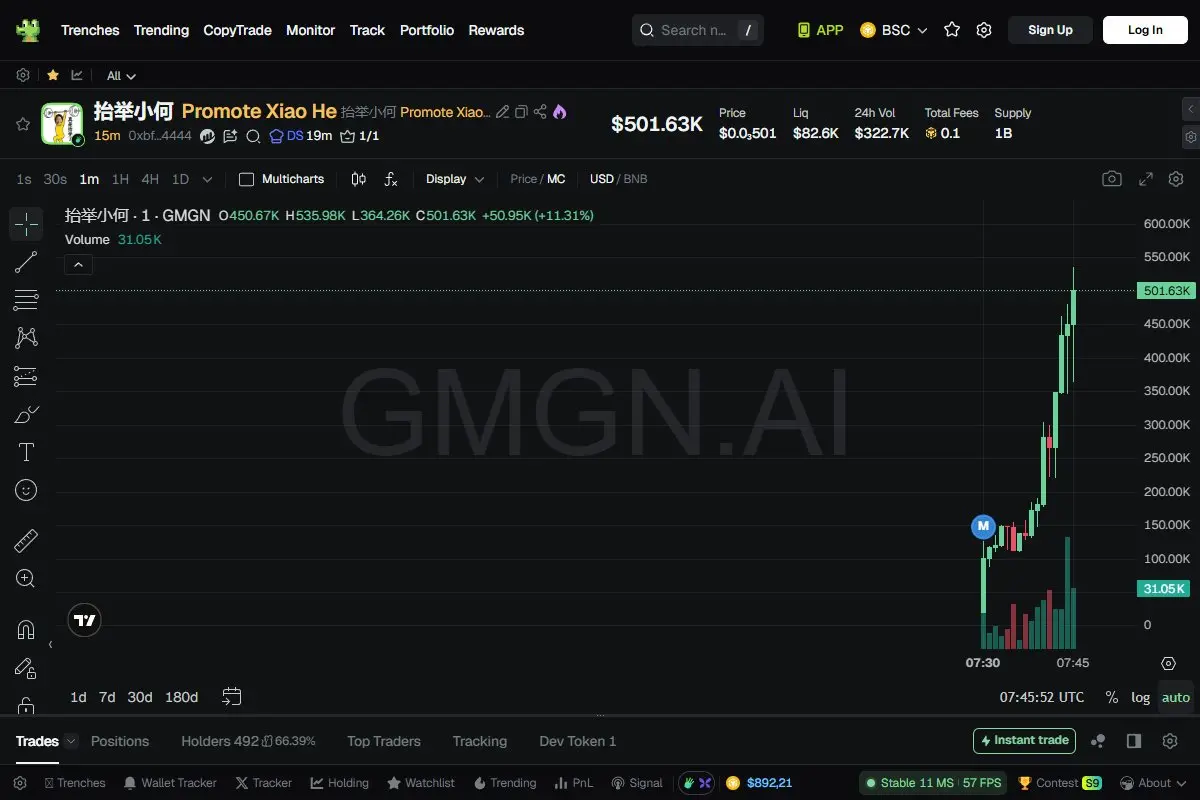Take a chart snapshot with camera icon

tap(1112, 179)
